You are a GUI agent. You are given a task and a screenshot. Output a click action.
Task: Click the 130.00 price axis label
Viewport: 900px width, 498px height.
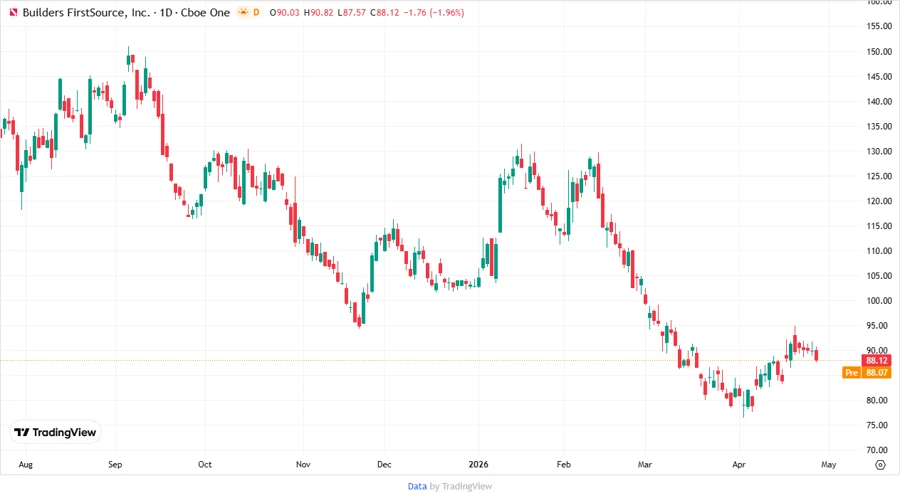879,151
